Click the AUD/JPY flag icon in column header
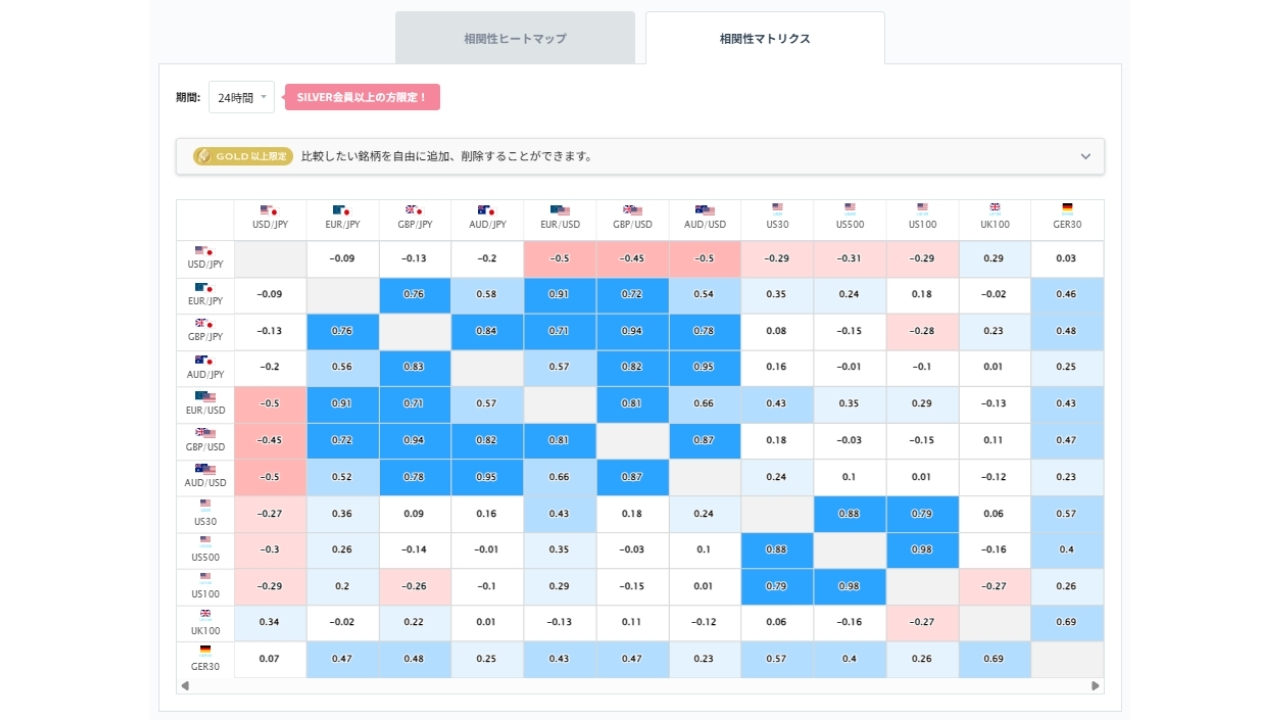1280x720 pixels. coord(486,210)
